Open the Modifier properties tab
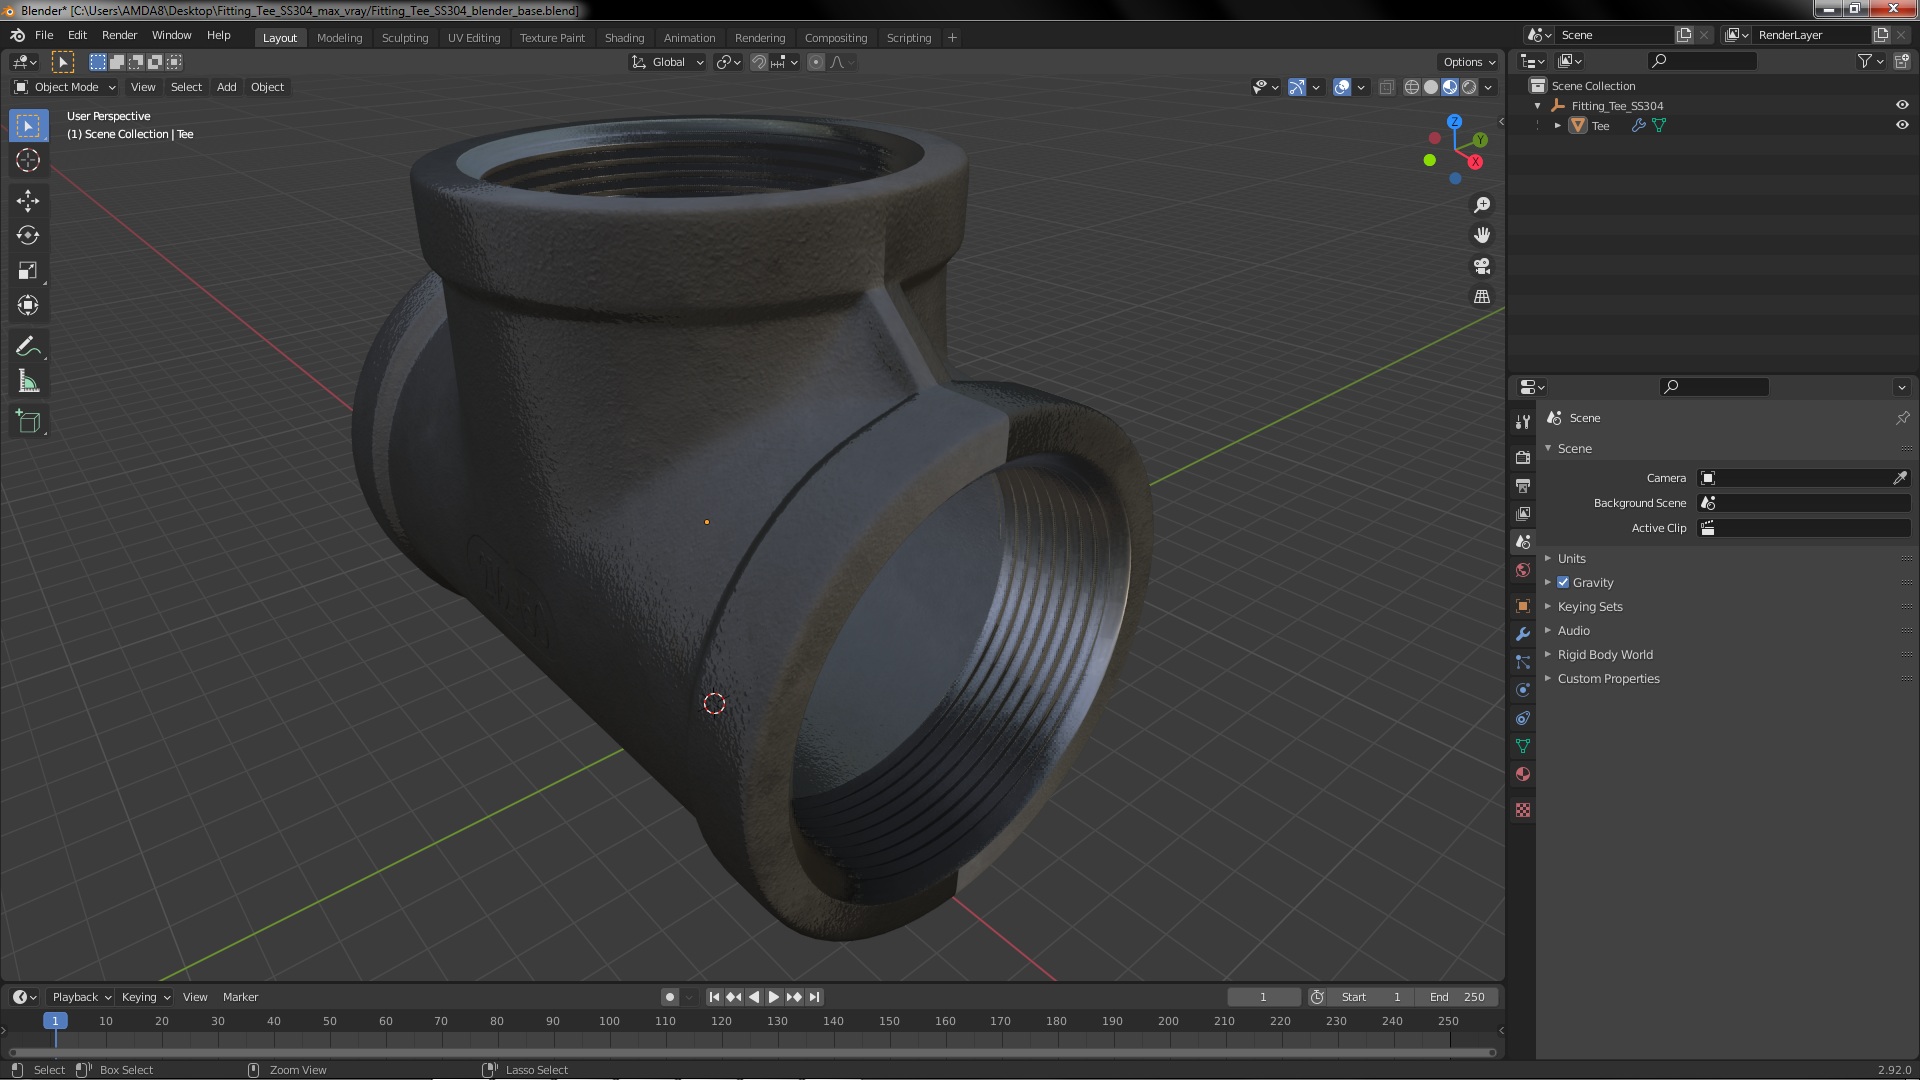This screenshot has width=1920, height=1080. [1523, 634]
